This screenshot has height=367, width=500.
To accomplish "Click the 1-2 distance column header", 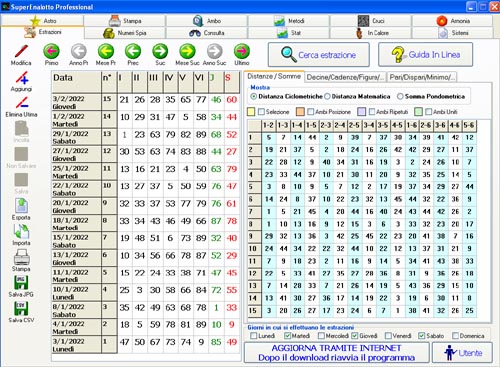I will 269,125.
